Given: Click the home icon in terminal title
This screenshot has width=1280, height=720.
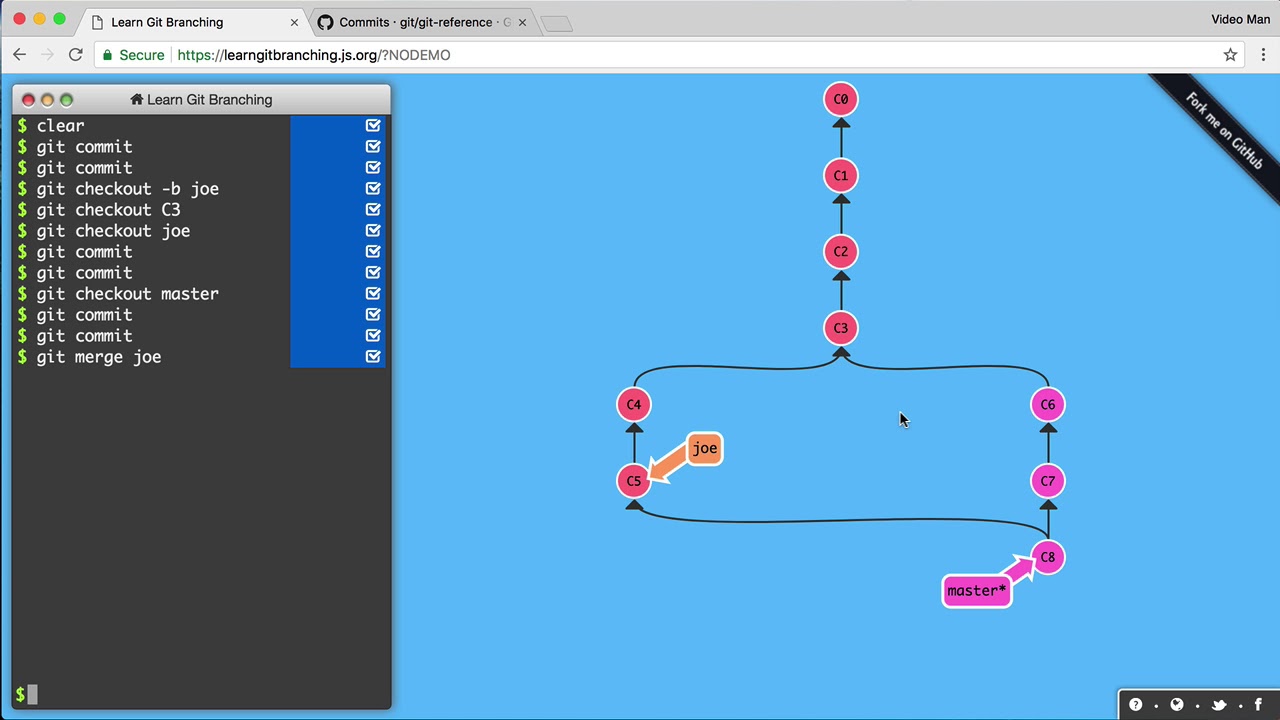Looking at the screenshot, I should point(137,99).
